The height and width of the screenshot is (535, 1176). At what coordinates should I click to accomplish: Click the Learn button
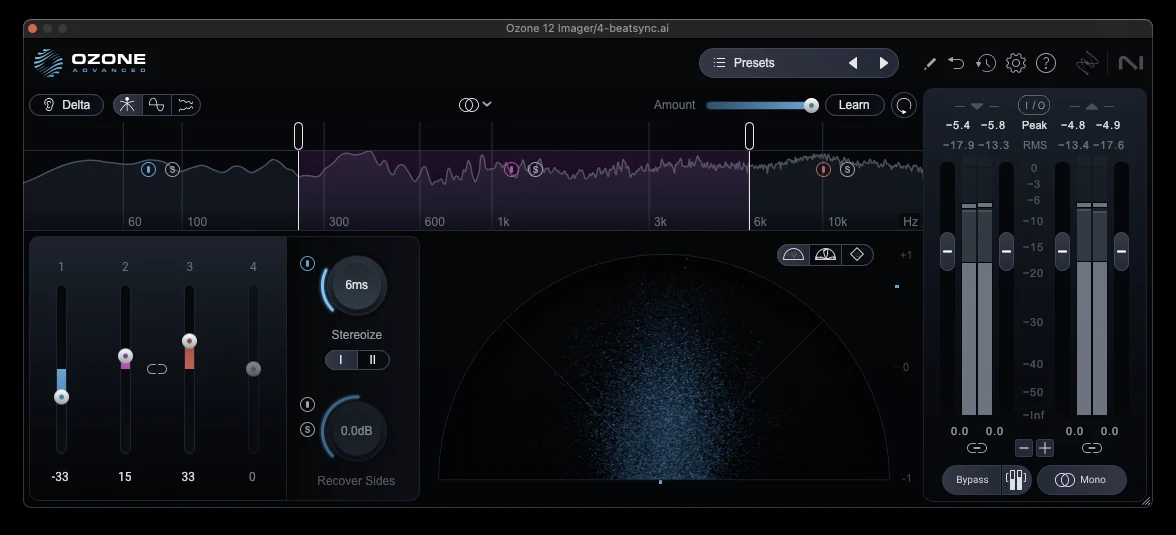coord(854,105)
